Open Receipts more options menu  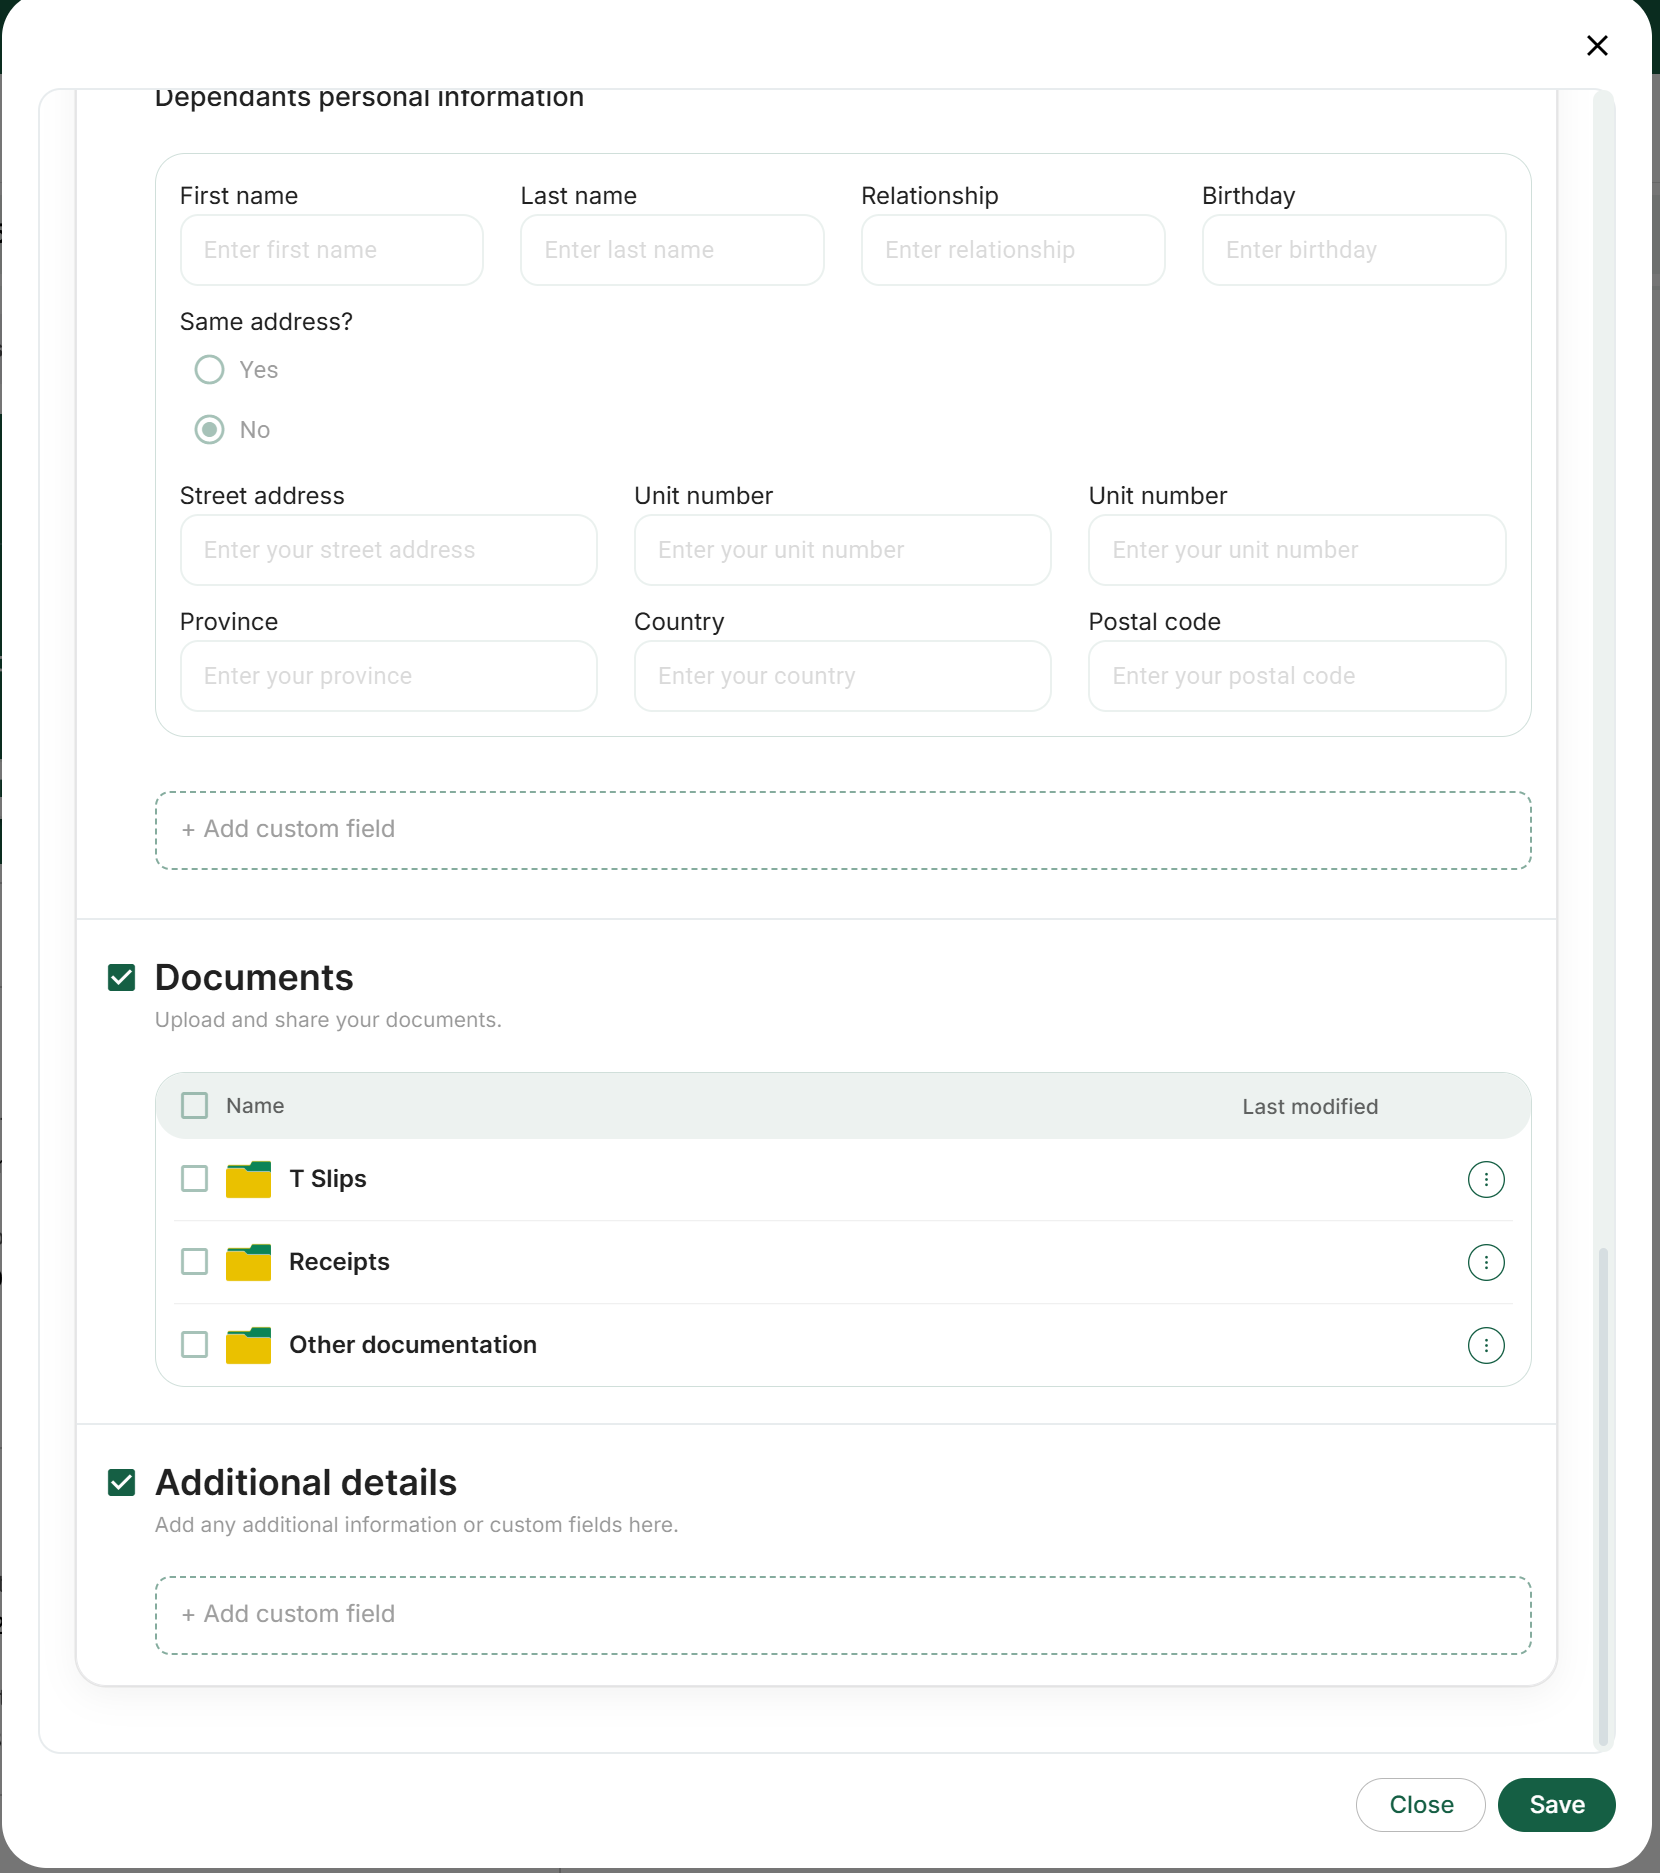[1485, 1262]
